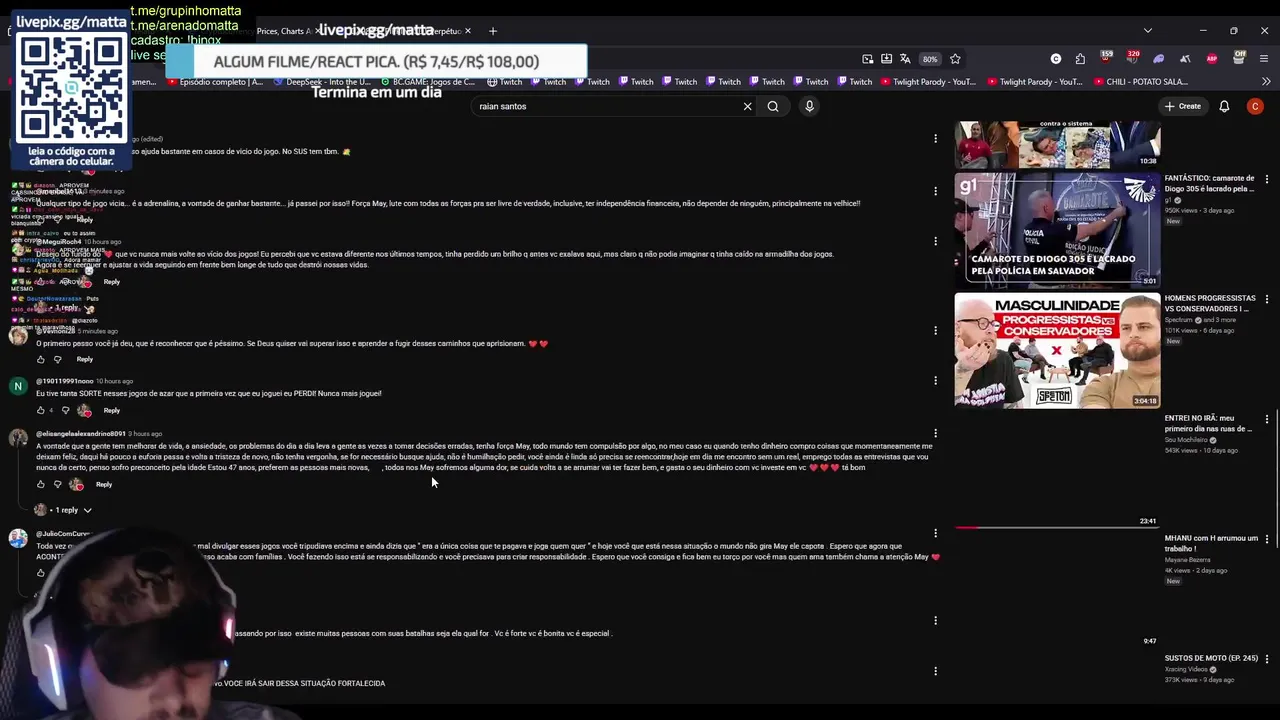Clear the YouTube search text with the X
The width and height of the screenshot is (1280, 720).
click(747, 106)
